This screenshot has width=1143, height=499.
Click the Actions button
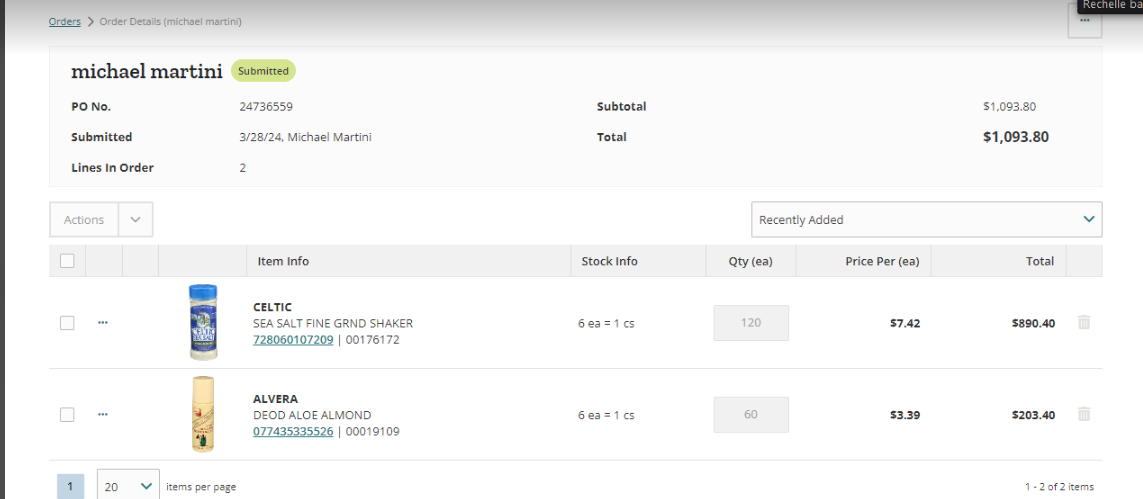pos(84,219)
